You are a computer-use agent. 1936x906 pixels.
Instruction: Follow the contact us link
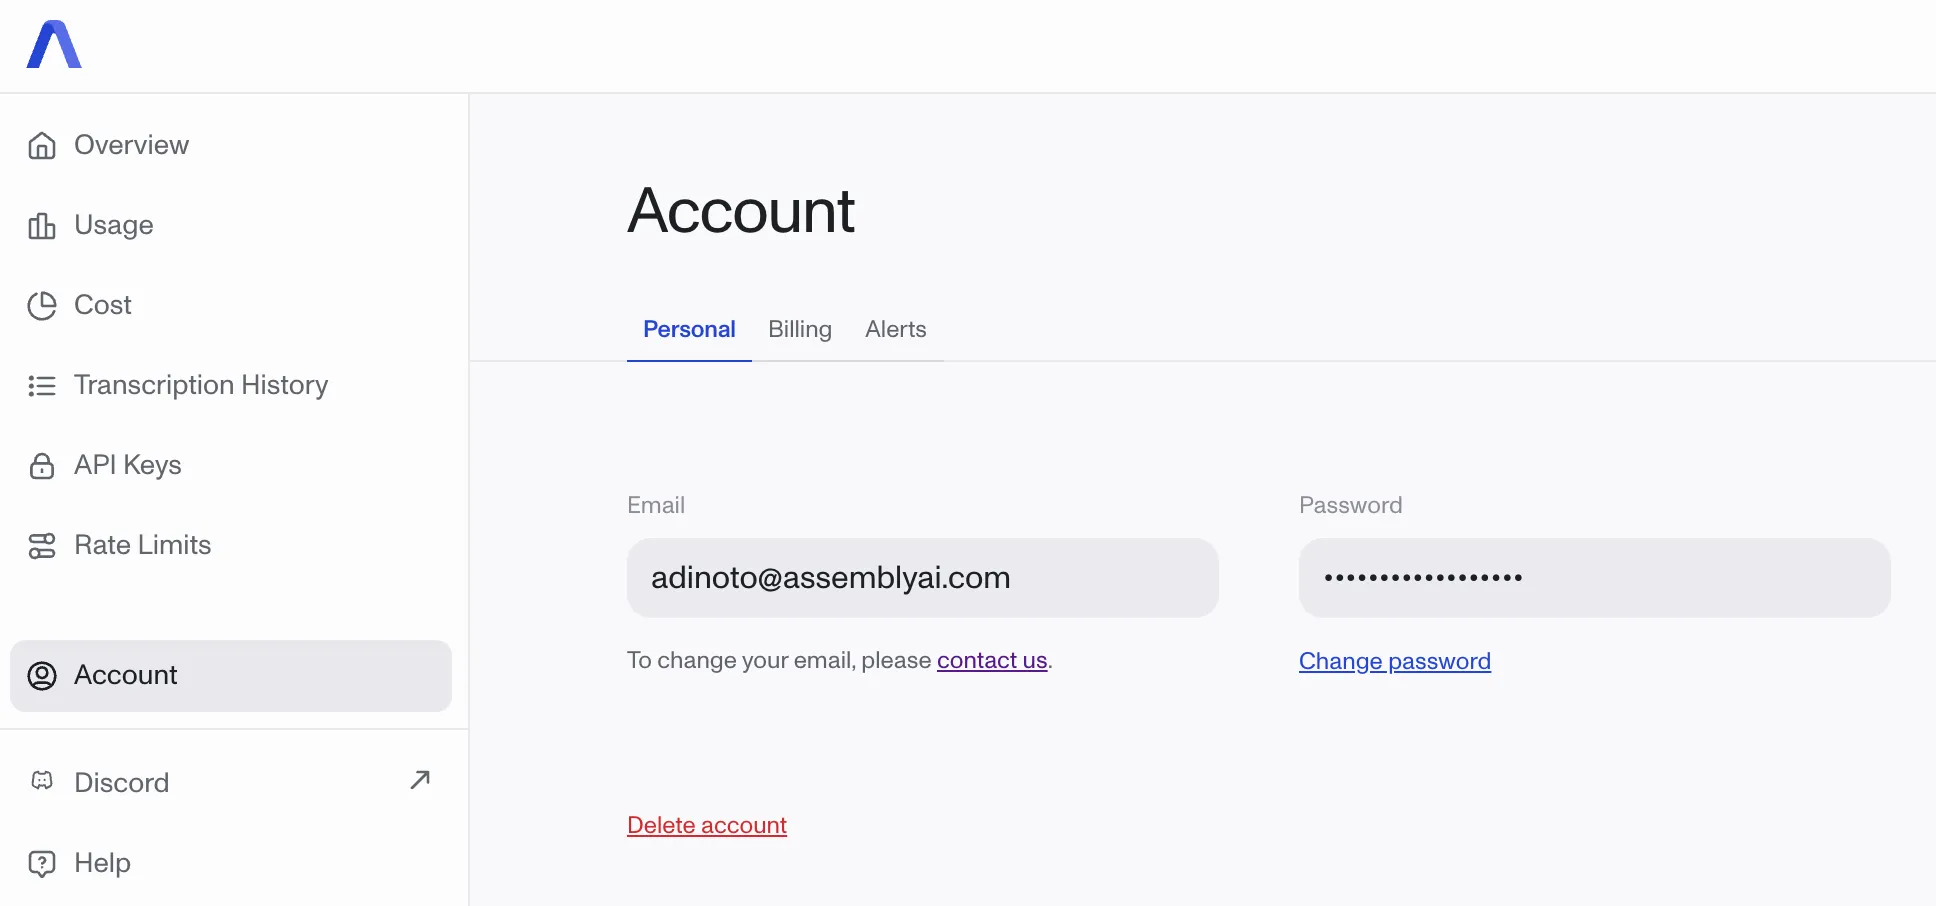tap(992, 660)
